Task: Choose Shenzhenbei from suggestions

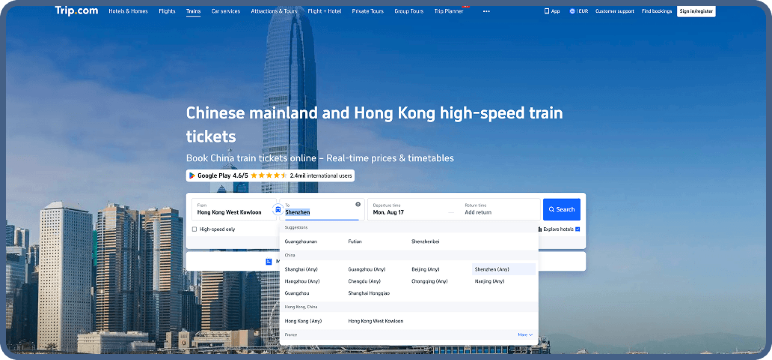Action: point(425,242)
